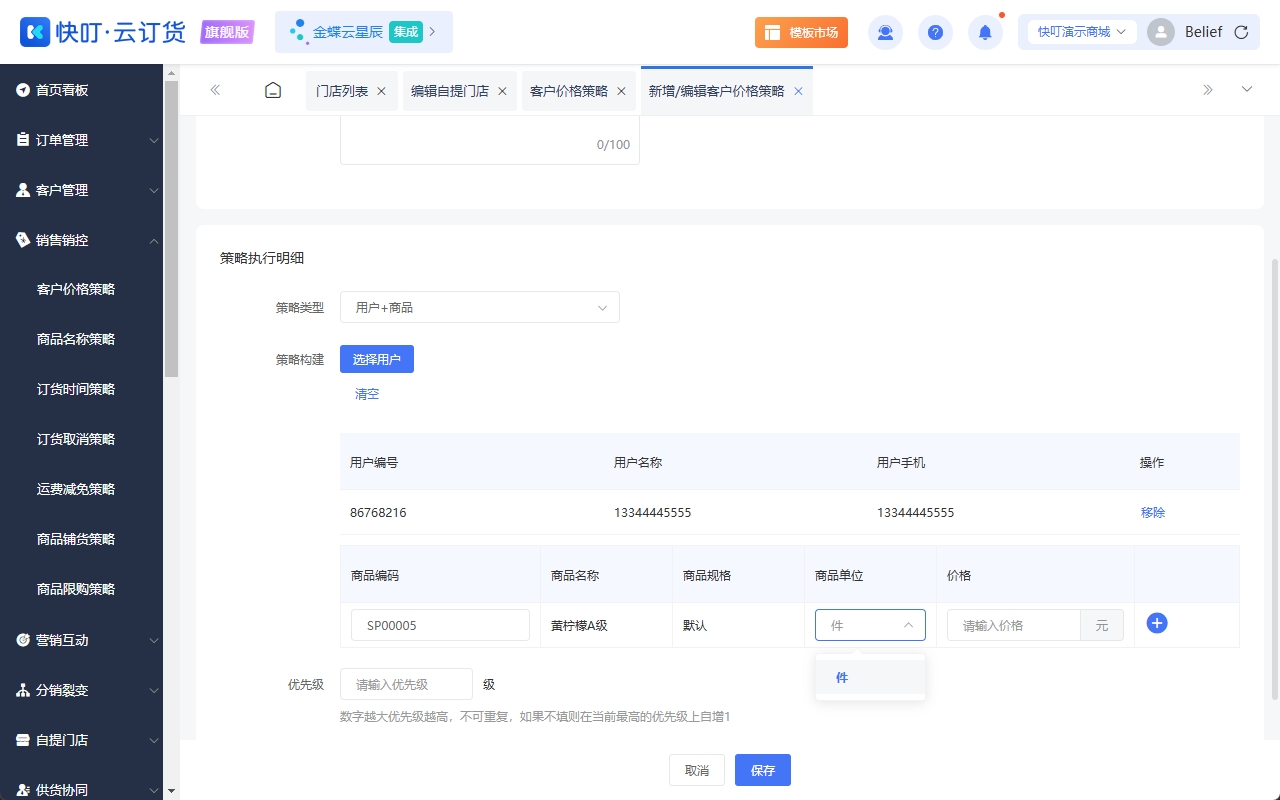The image size is (1280, 800).
Task: Click the 选择用户 button
Action: tap(377, 359)
